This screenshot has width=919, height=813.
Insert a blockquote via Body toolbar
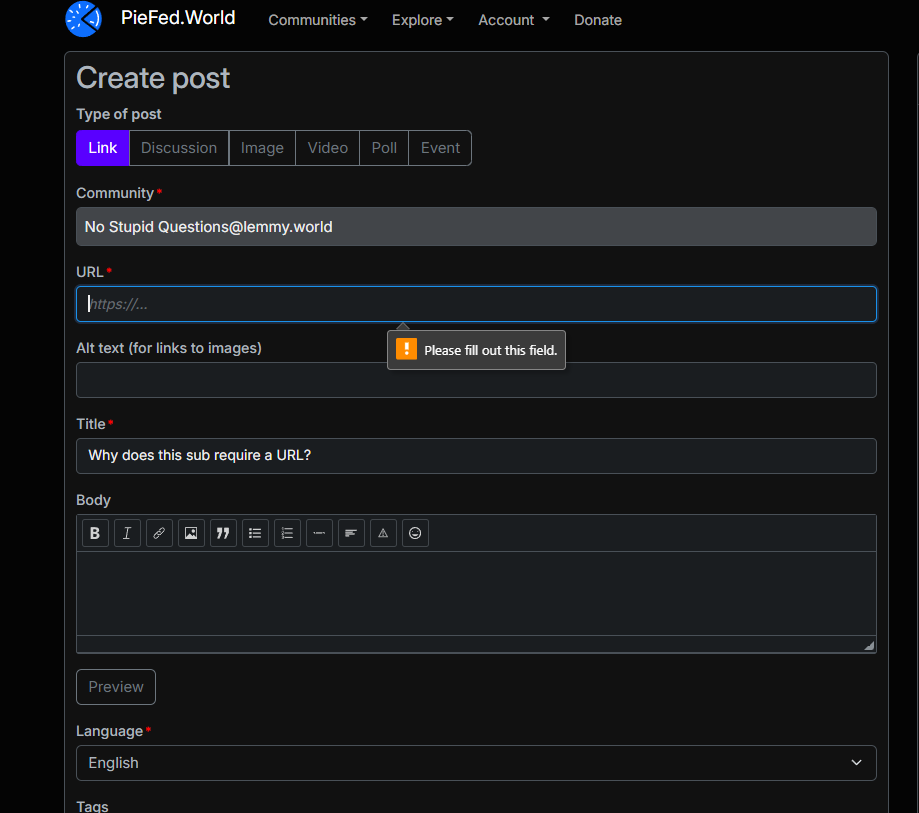[223, 533]
